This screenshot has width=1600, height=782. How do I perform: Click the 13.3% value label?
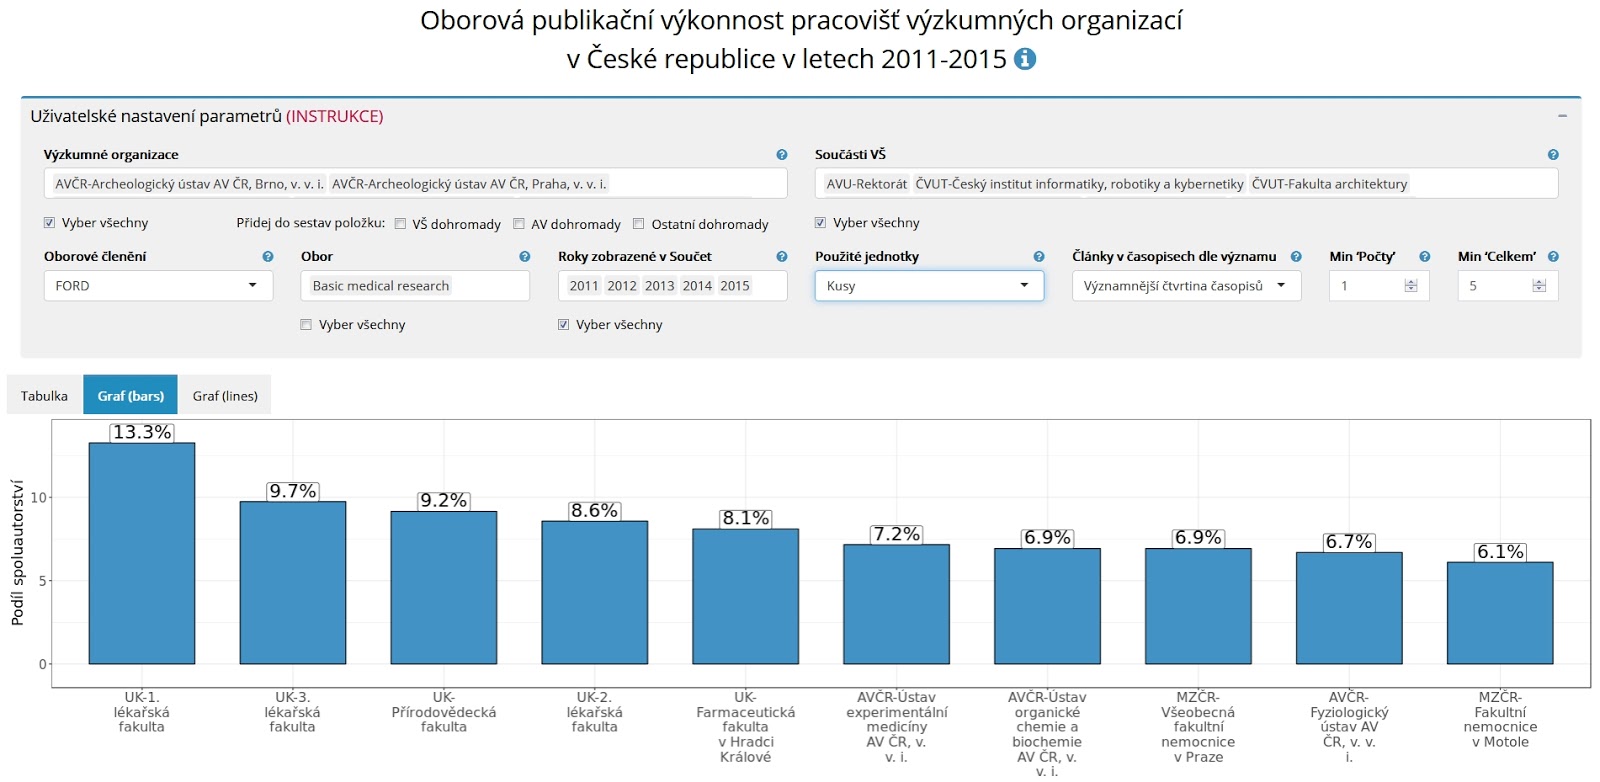point(142,432)
